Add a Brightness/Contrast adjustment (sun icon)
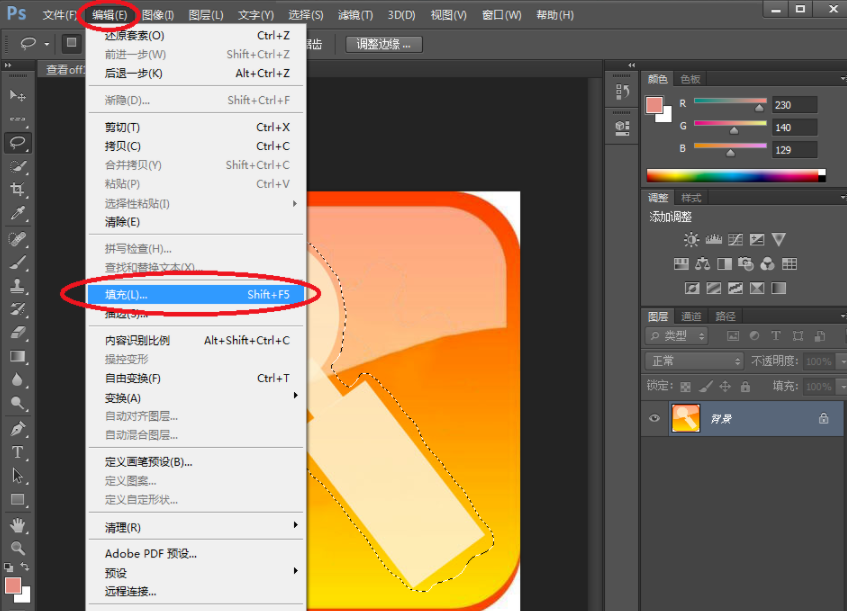 click(691, 240)
